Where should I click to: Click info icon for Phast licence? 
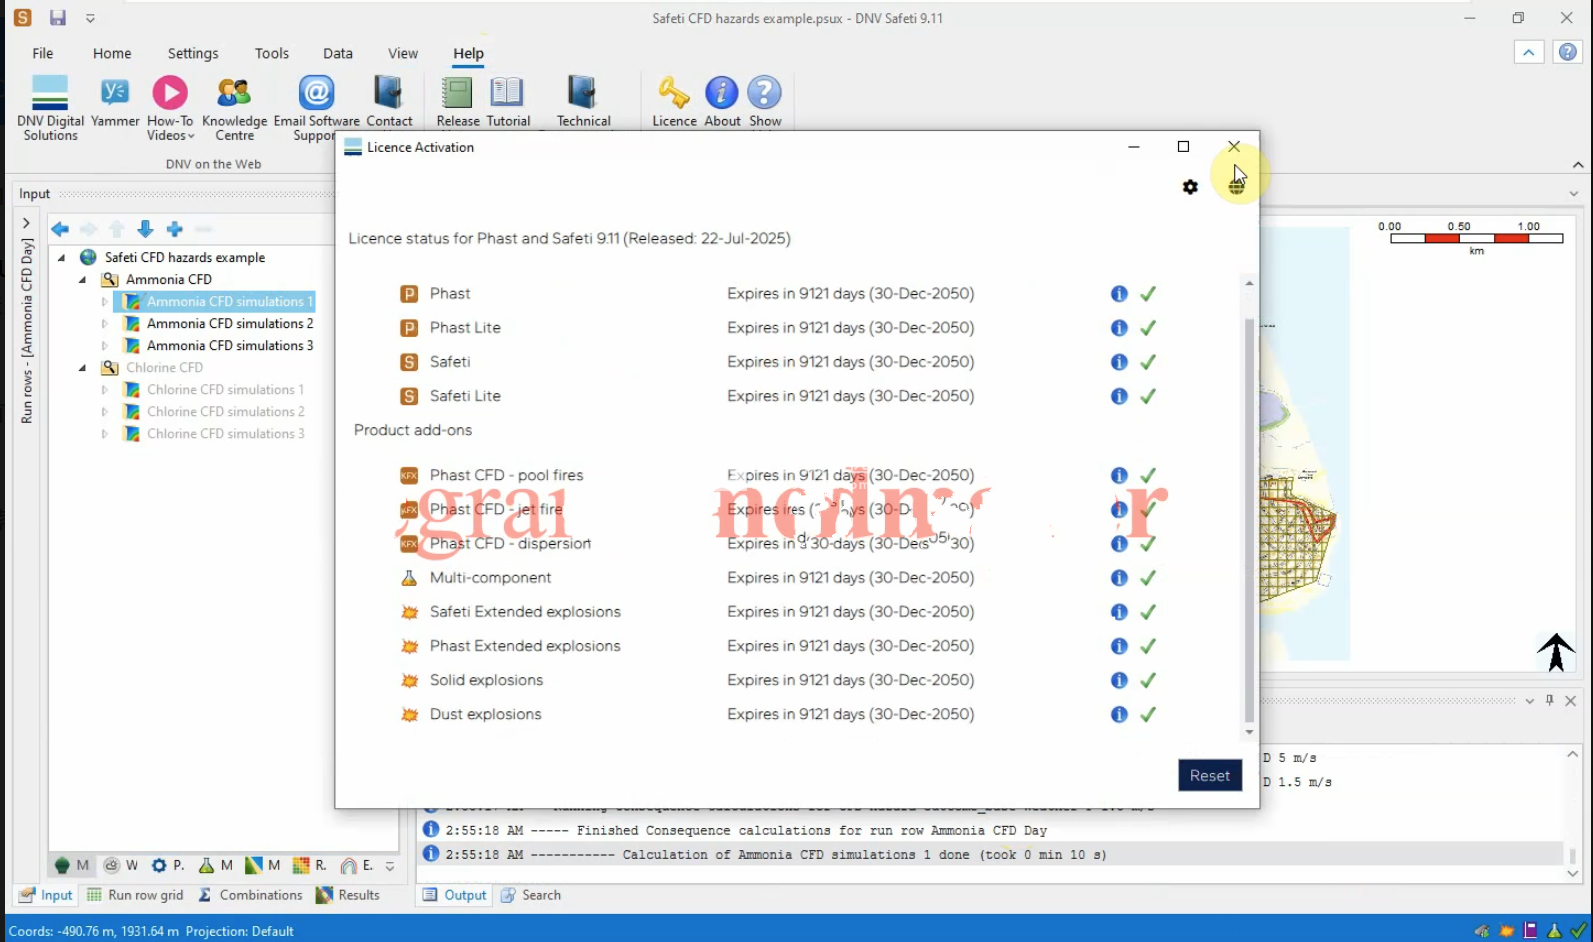1119,294
